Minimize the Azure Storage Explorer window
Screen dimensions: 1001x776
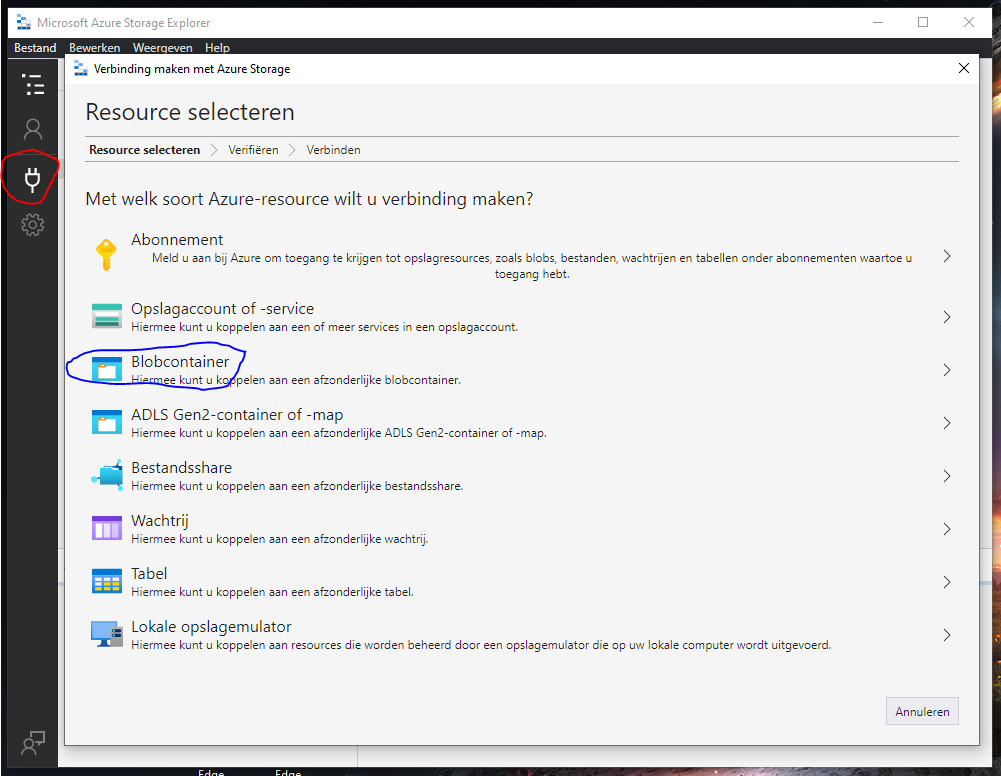coord(878,22)
